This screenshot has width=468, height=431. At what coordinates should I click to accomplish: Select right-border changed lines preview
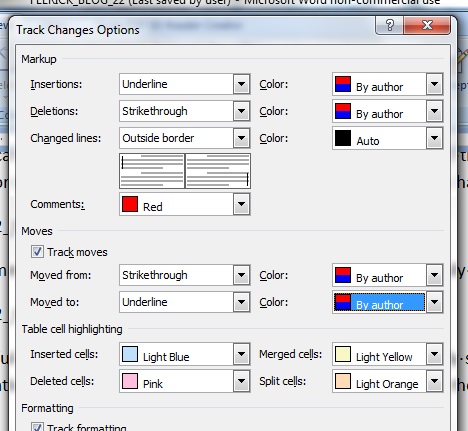click(x=218, y=171)
